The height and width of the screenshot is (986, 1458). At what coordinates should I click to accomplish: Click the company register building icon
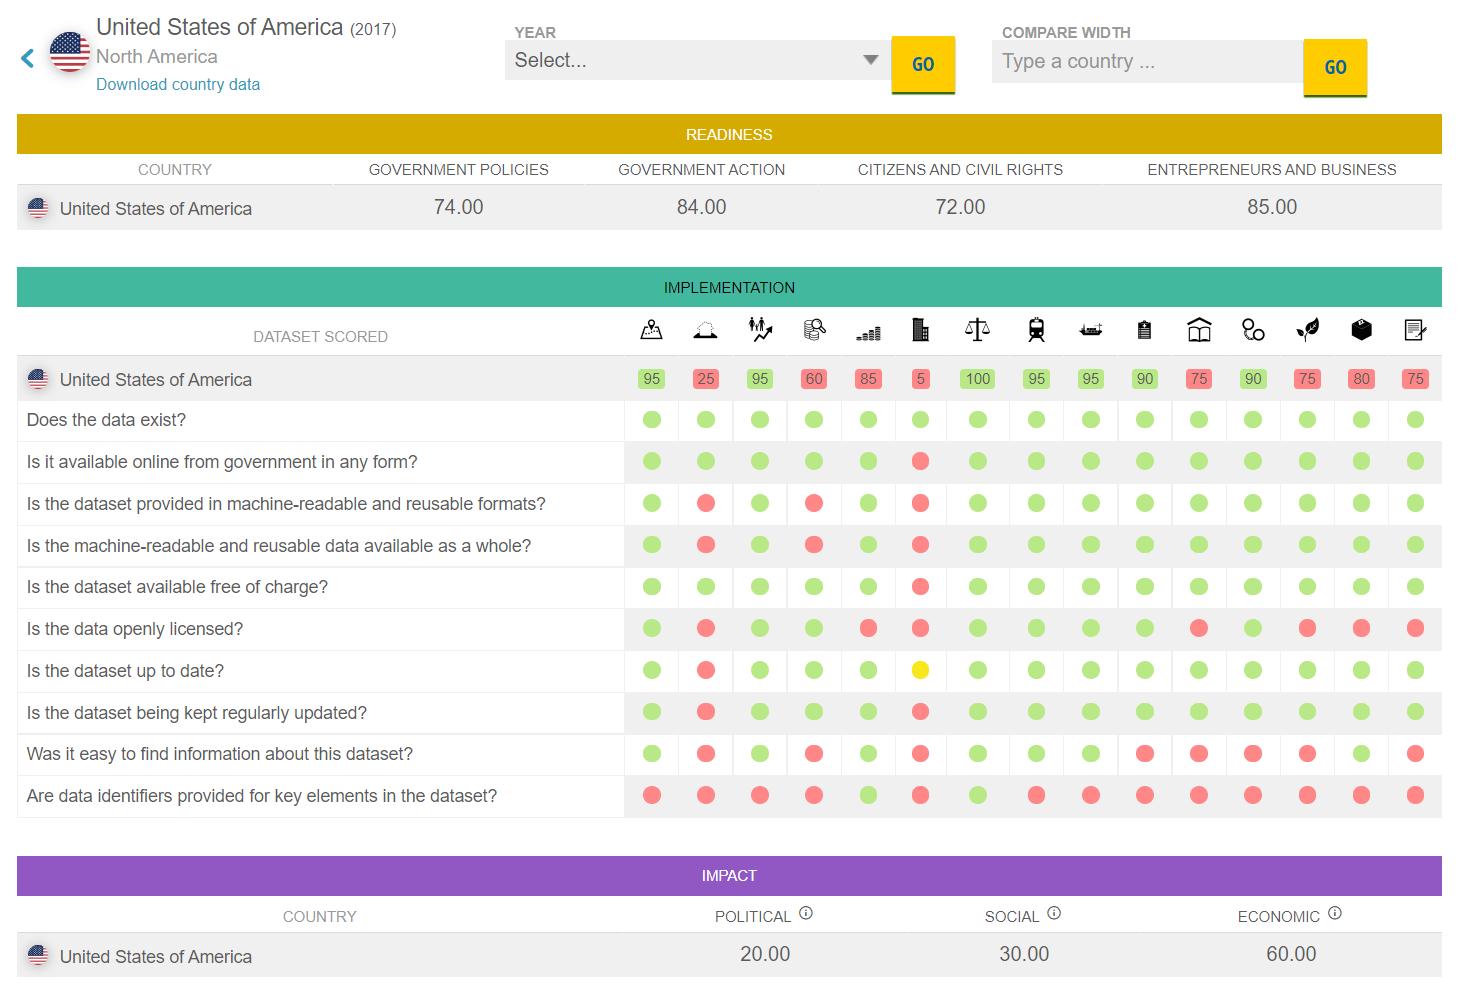tap(921, 329)
